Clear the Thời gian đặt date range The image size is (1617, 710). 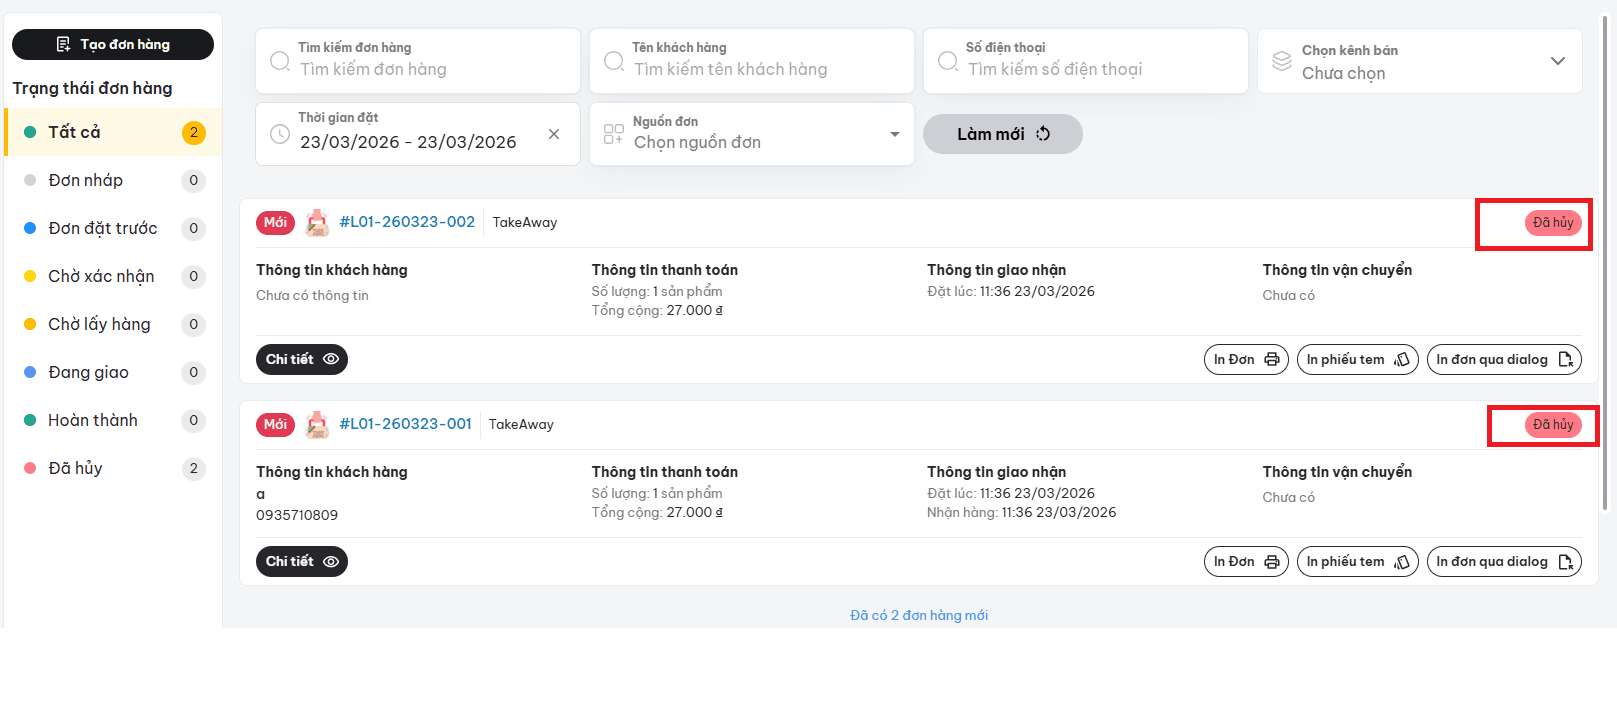point(554,134)
